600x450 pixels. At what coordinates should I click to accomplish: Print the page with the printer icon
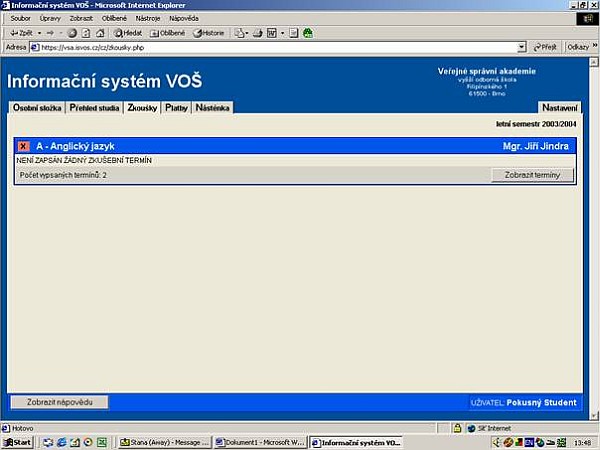[258, 33]
